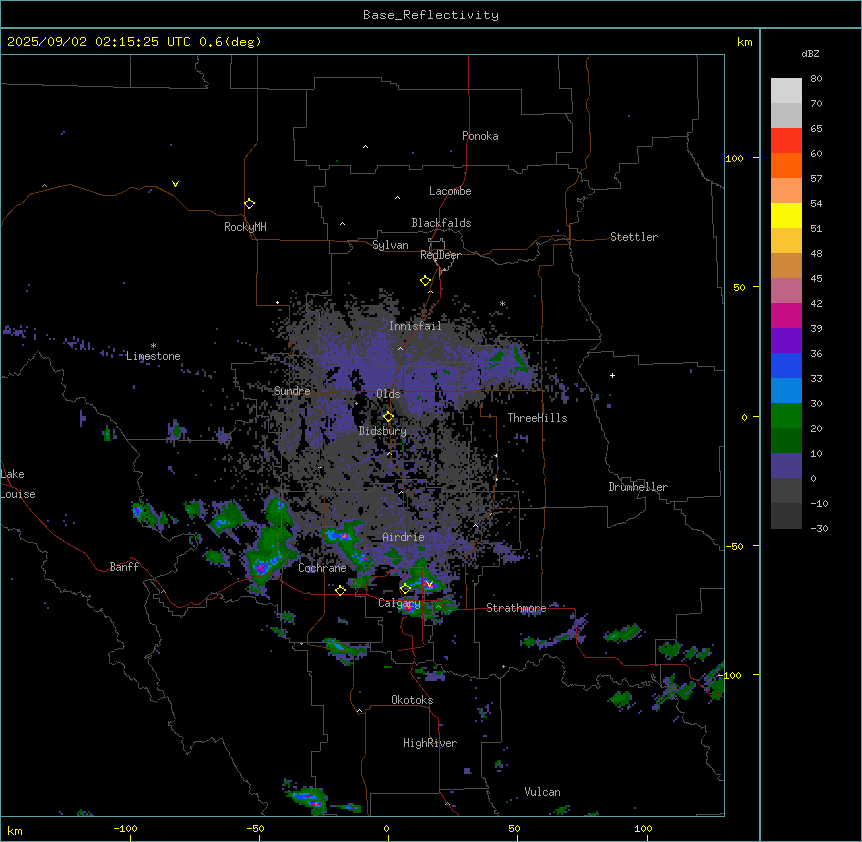Click the 80 value on the dBZ legend
Image resolution: width=862 pixels, height=842 pixels.
(x=816, y=79)
